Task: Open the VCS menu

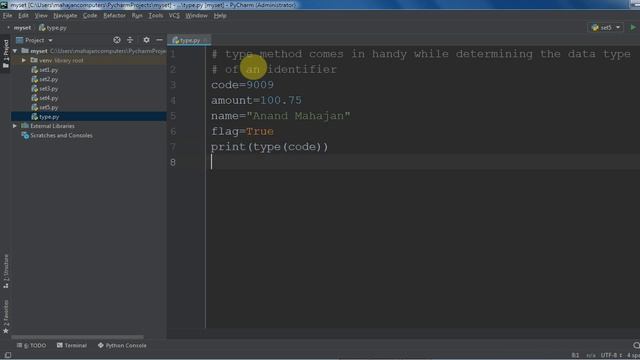Action: click(174, 16)
